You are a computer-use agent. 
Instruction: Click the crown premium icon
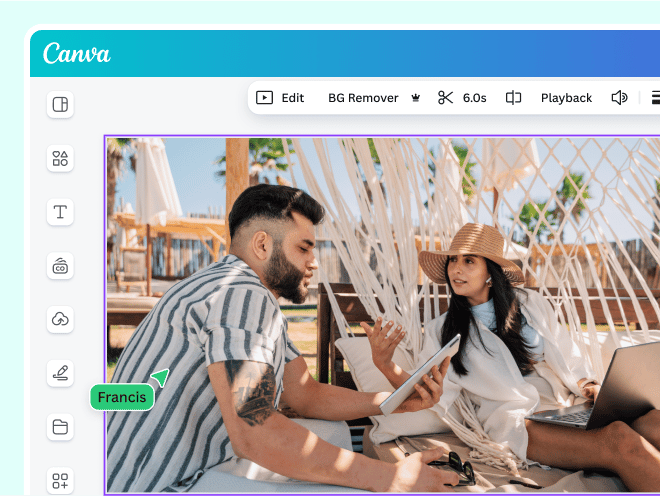tap(415, 98)
